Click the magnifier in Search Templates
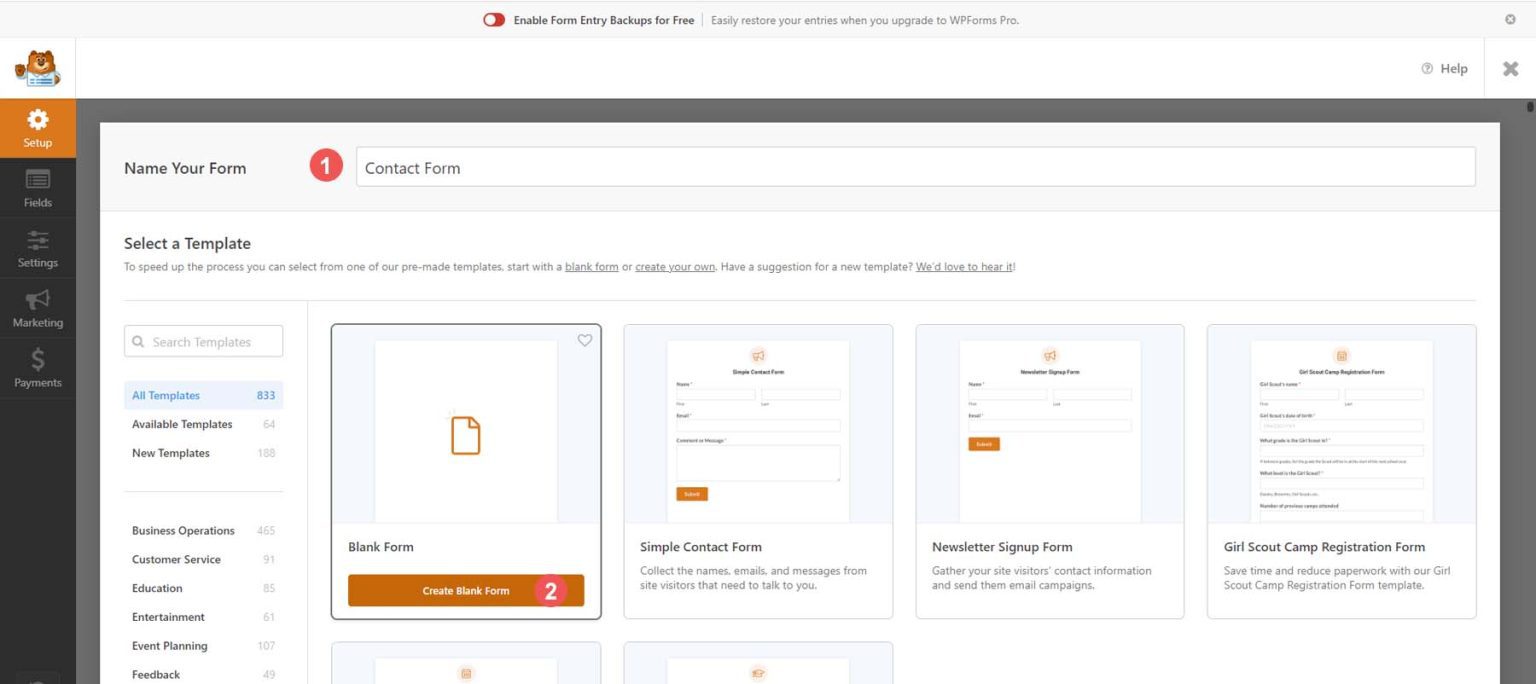This screenshot has width=1536, height=684. coord(139,341)
